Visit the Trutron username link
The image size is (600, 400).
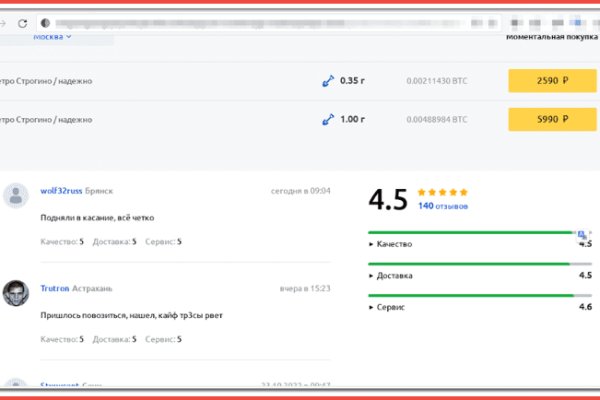55,288
